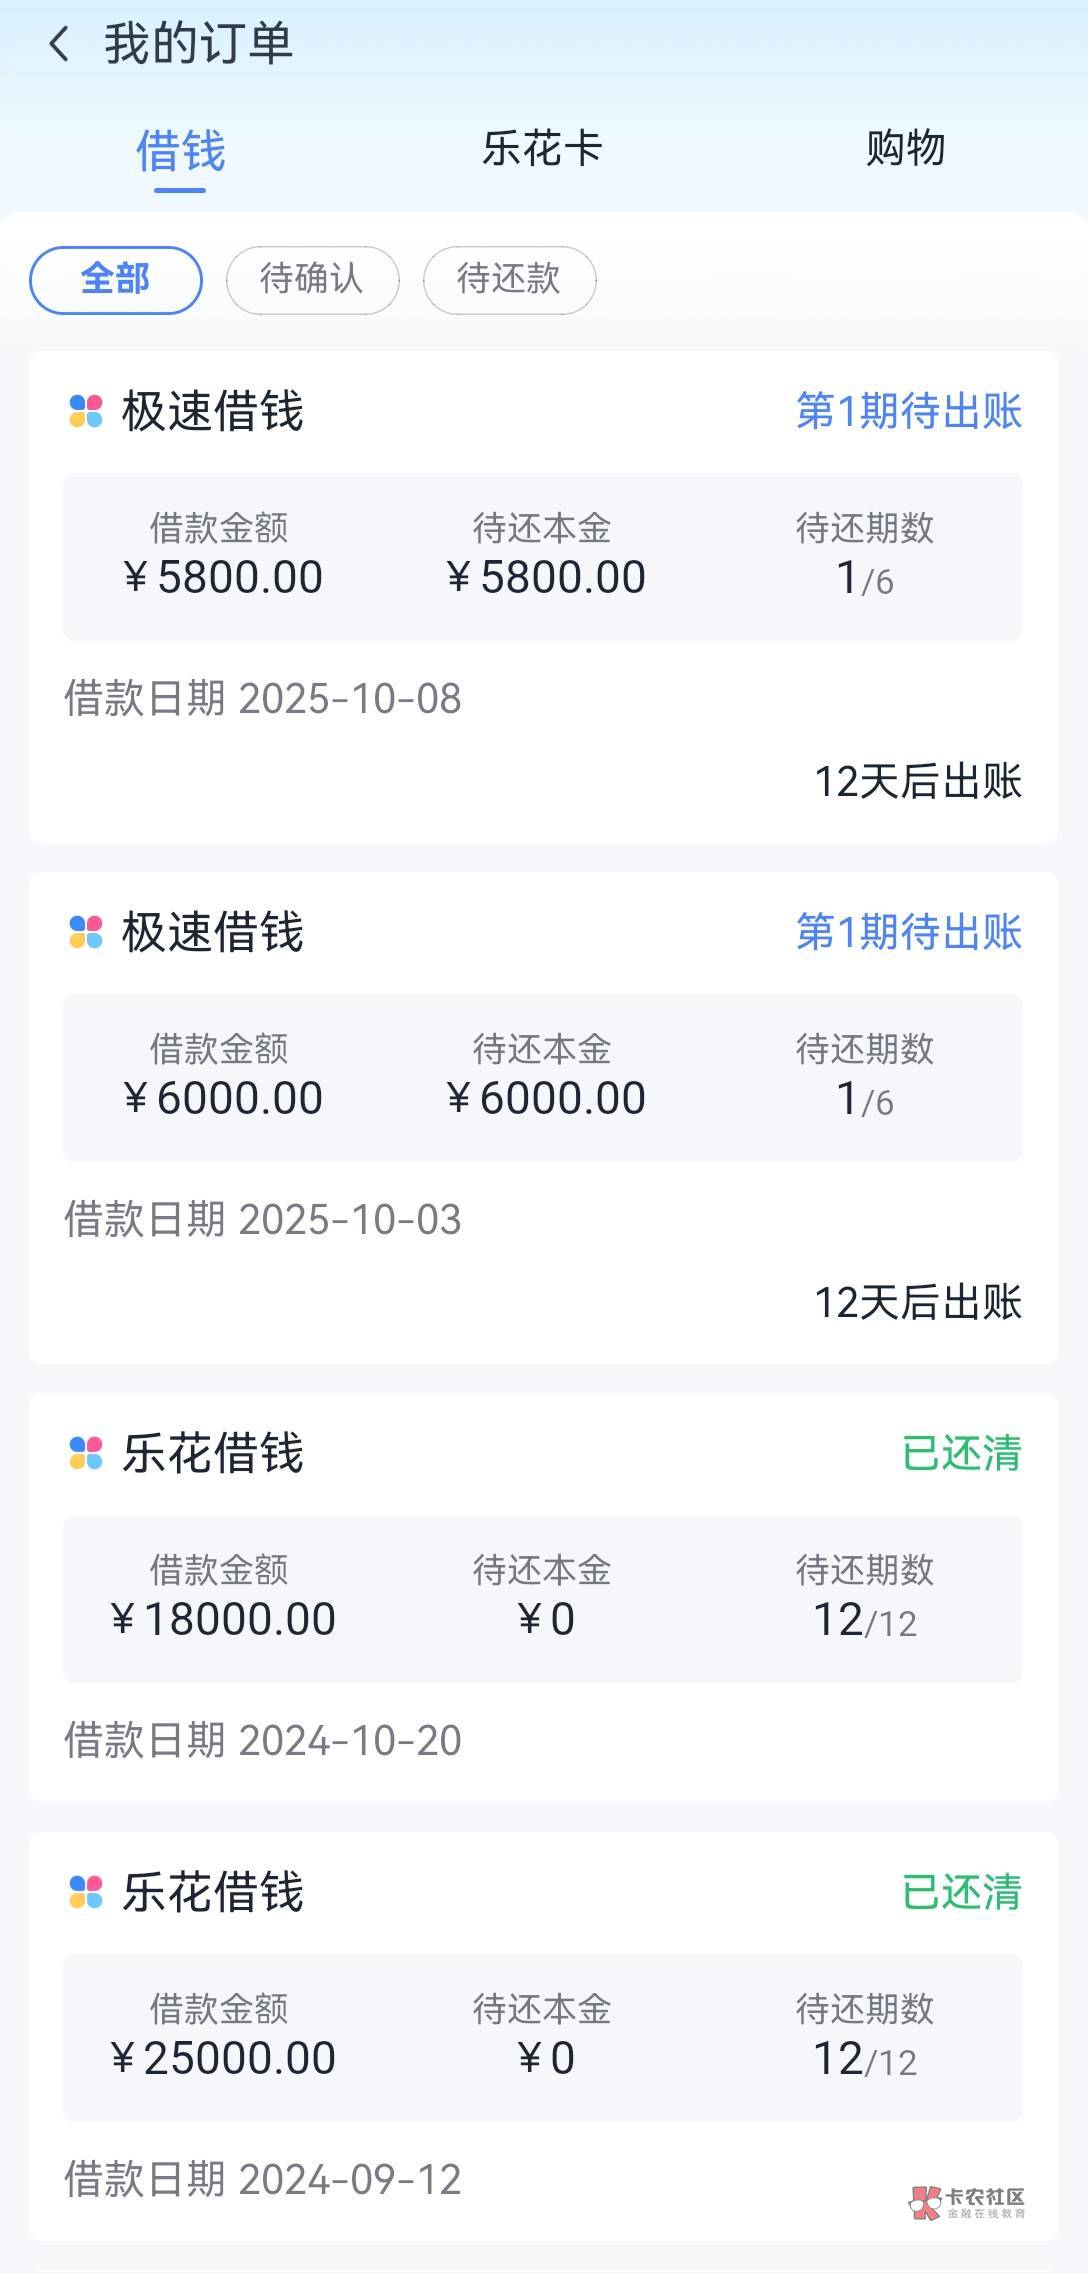Tap 已还清 status on 25000.00 loan
This screenshot has height=2273, width=1088.
point(961,1892)
